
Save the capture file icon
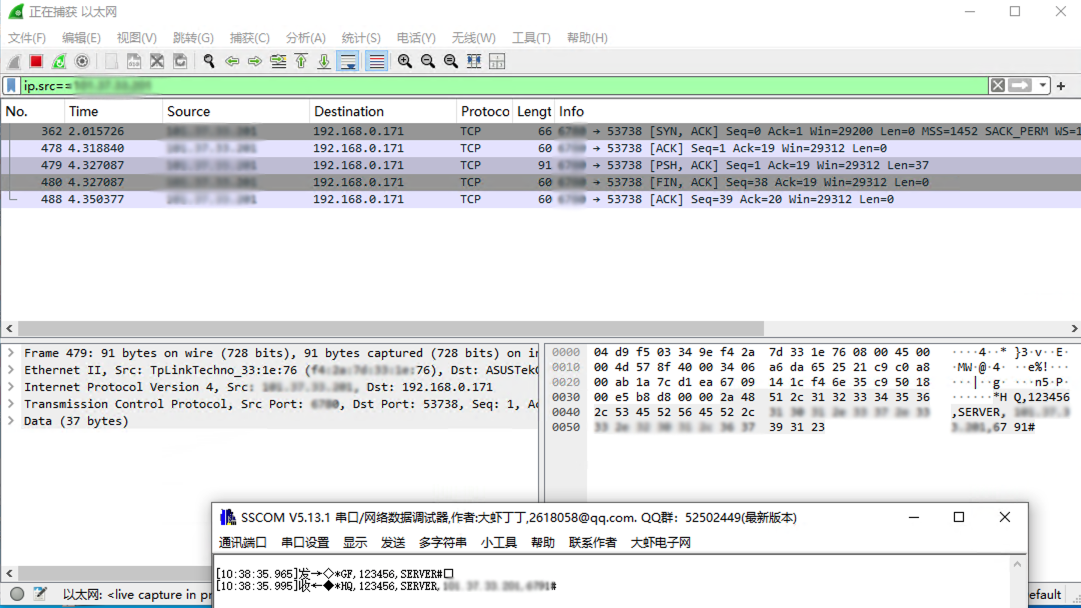pos(134,61)
